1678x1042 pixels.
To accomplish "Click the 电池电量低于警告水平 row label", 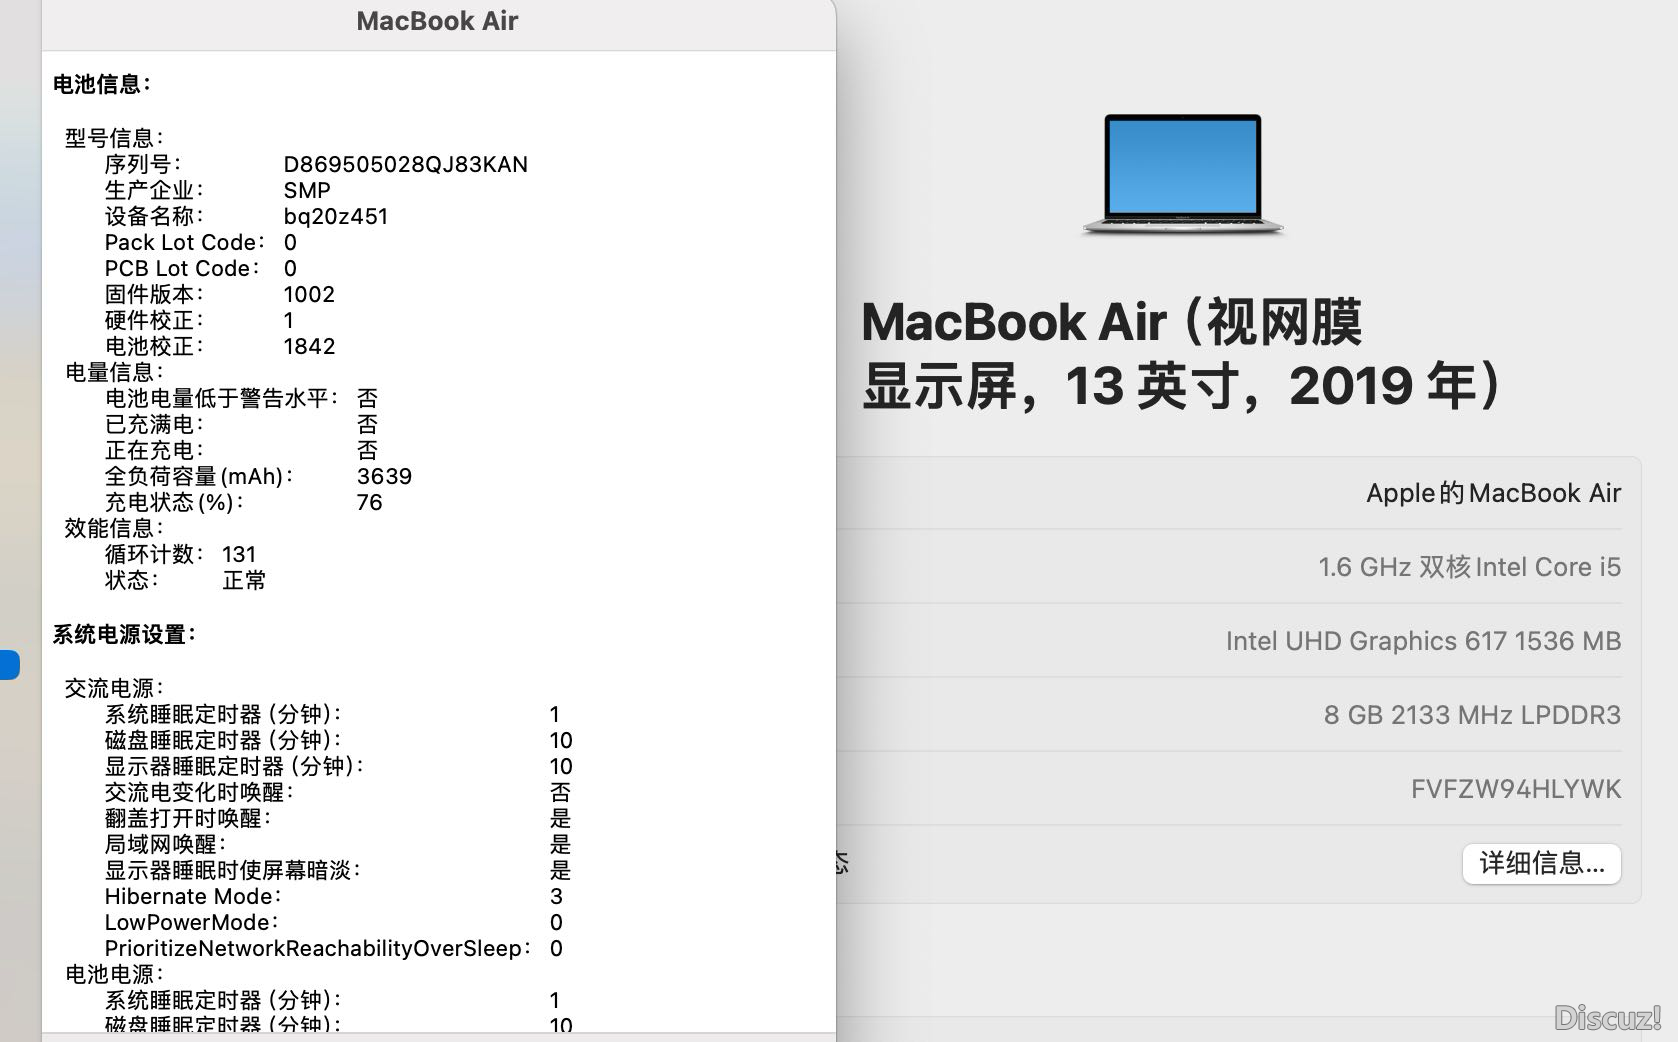I will pyautogui.click(x=221, y=398).
